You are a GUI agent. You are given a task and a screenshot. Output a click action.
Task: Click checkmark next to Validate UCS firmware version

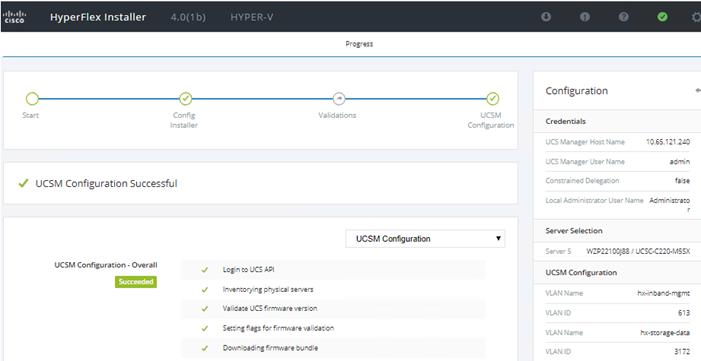point(205,309)
